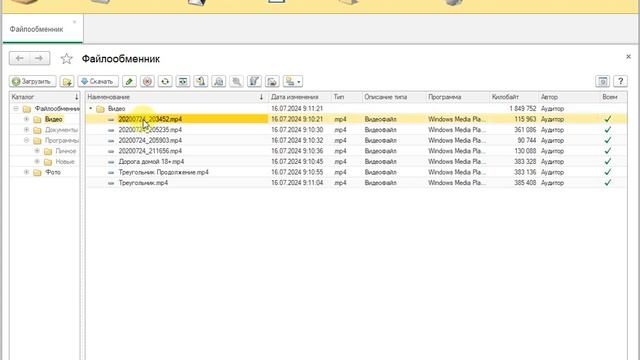Select file 20200724_211656.mp4
The width and height of the screenshot is (640, 360).
click(x=150, y=151)
